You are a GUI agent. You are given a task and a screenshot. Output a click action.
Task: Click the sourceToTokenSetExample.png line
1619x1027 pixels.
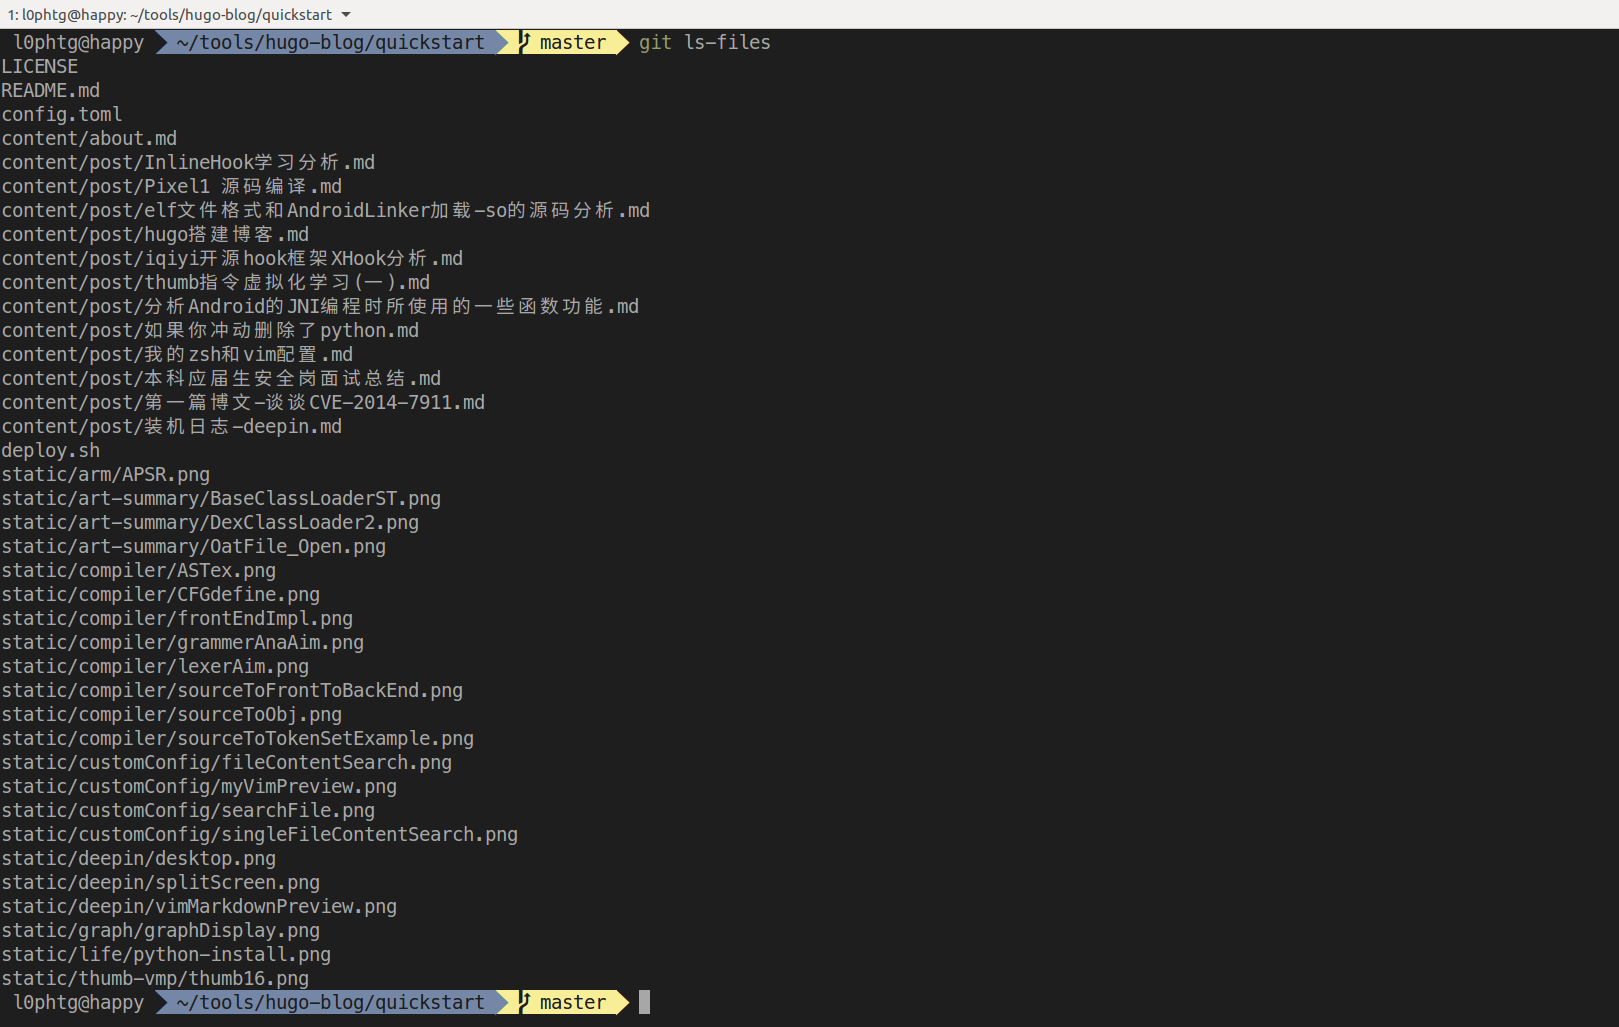tap(238, 738)
